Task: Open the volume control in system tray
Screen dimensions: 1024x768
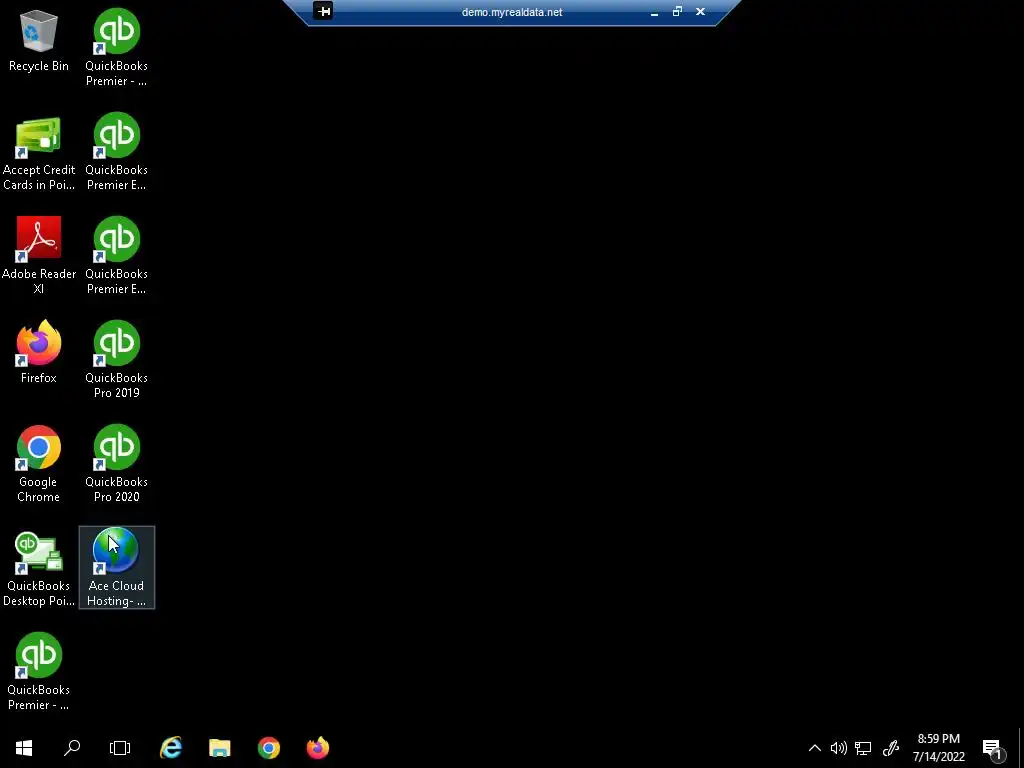Action: click(839, 748)
